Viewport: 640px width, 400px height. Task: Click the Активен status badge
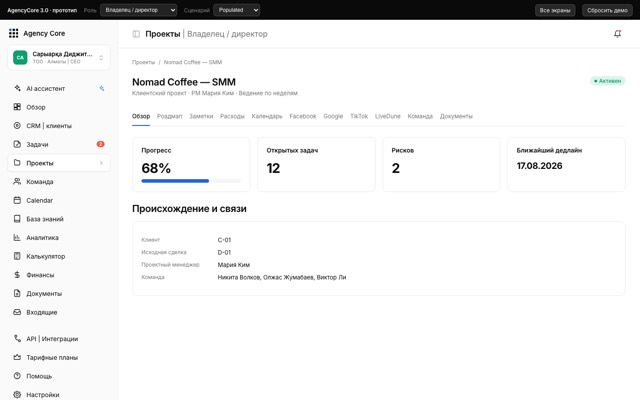[607, 81]
